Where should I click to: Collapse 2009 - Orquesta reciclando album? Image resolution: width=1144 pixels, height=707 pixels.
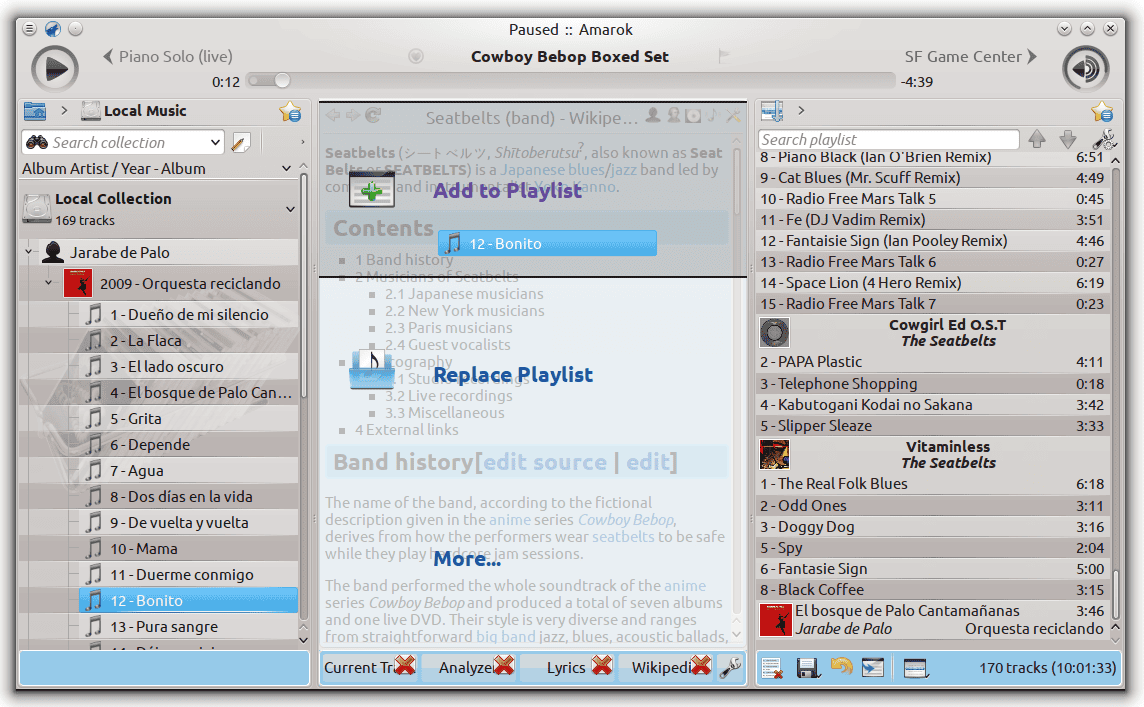tap(48, 283)
